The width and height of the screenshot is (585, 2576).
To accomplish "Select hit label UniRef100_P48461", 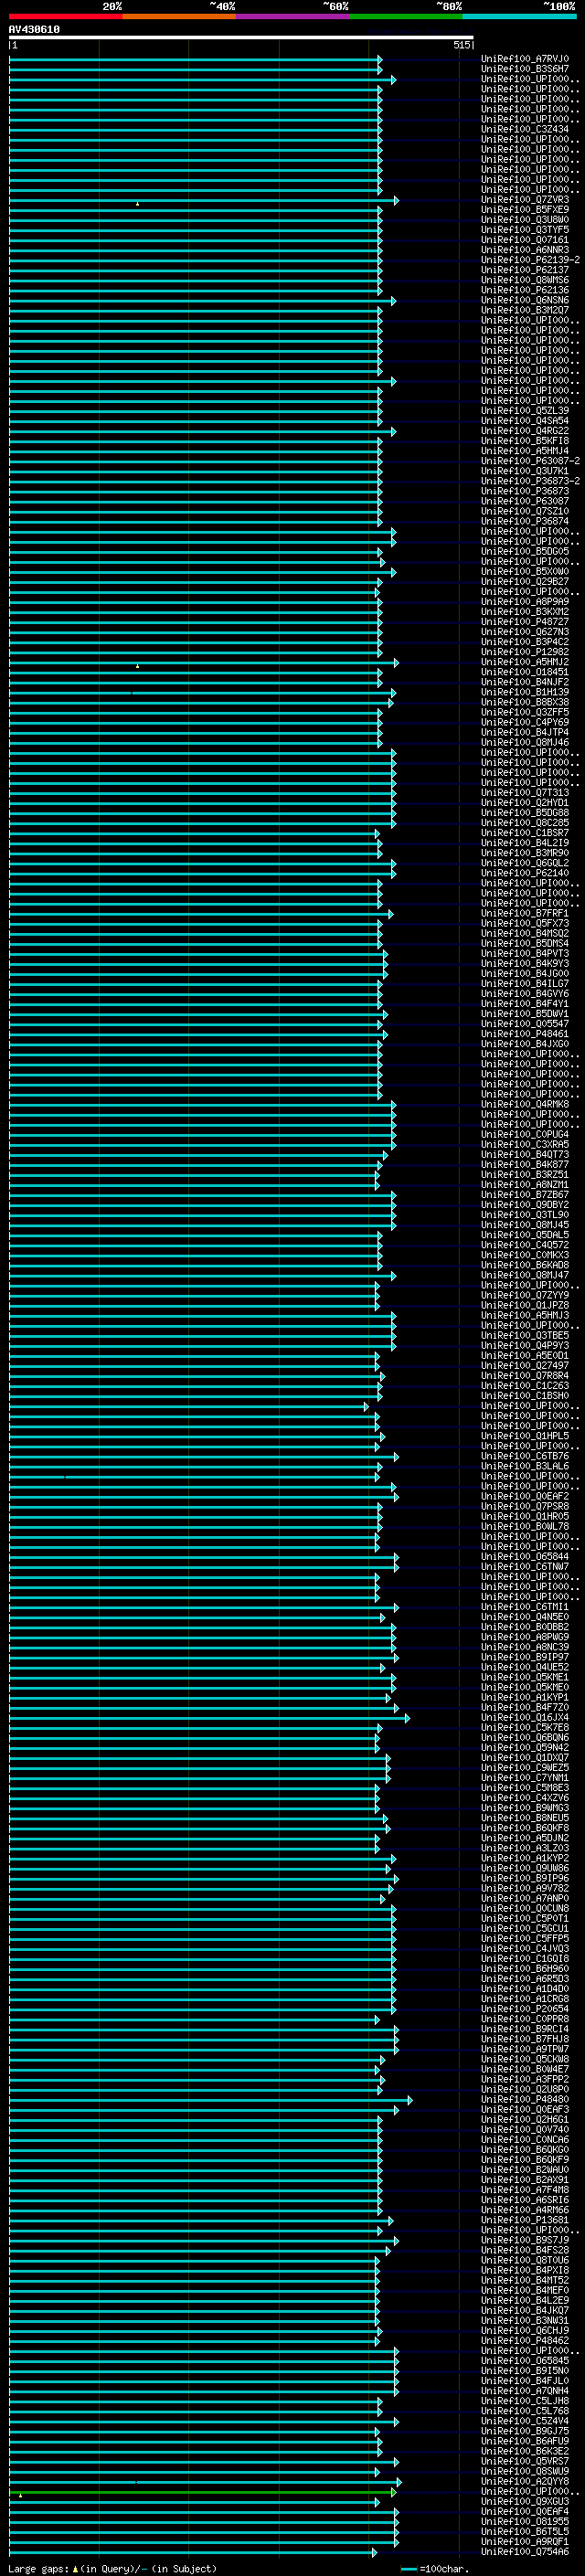I will [525, 1034].
